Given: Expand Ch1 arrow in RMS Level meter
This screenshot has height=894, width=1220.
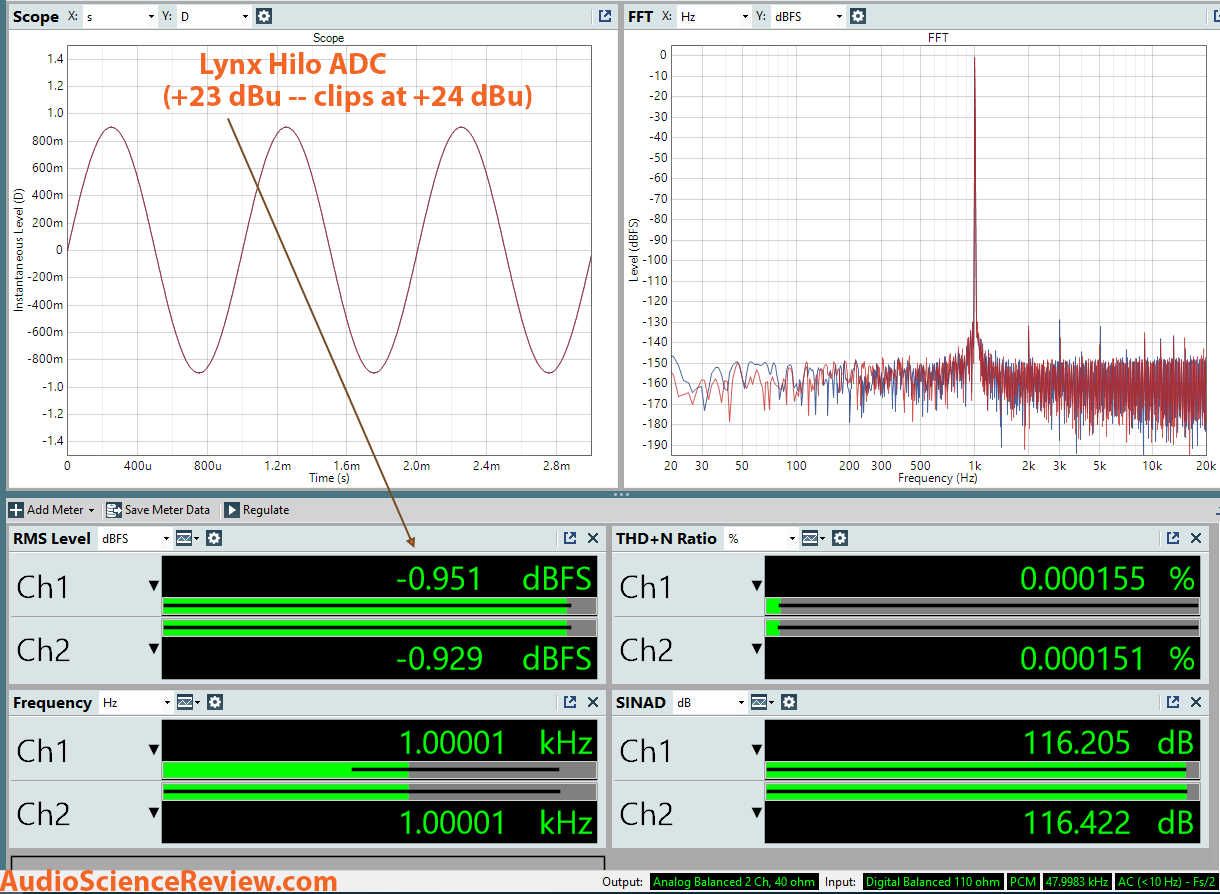Looking at the screenshot, I should 154,586.
